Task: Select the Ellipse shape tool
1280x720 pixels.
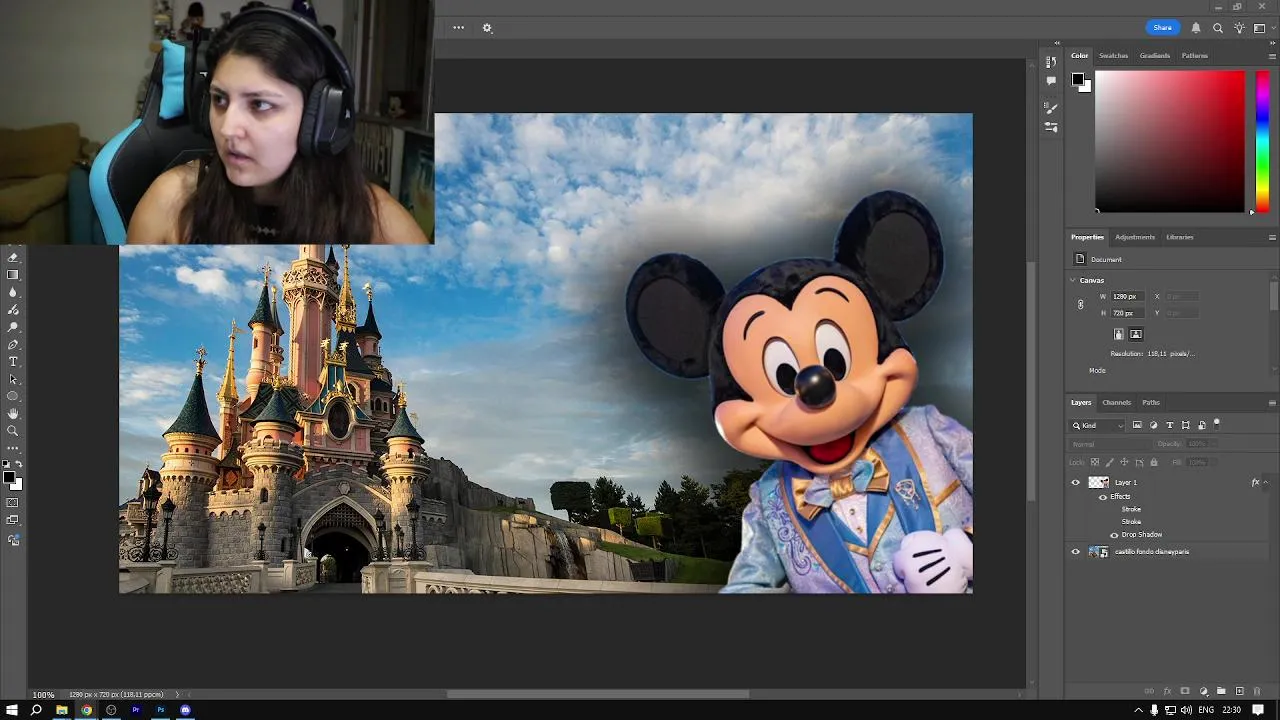Action: [x=13, y=396]
